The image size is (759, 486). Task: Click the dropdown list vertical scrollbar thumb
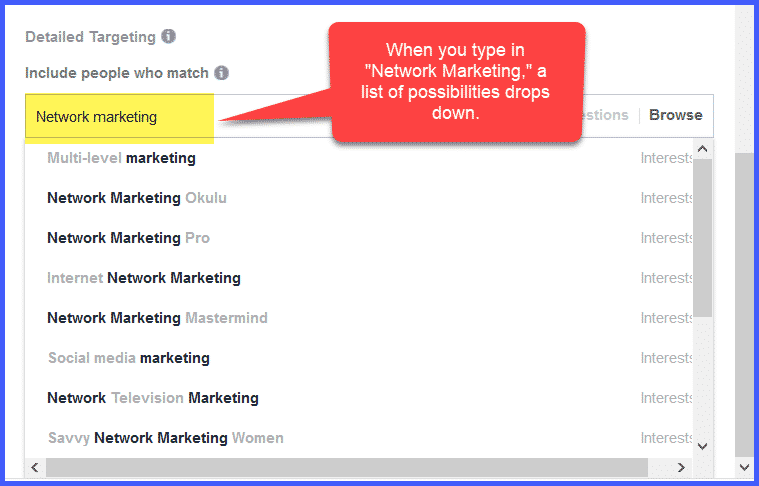coord(702,238)
